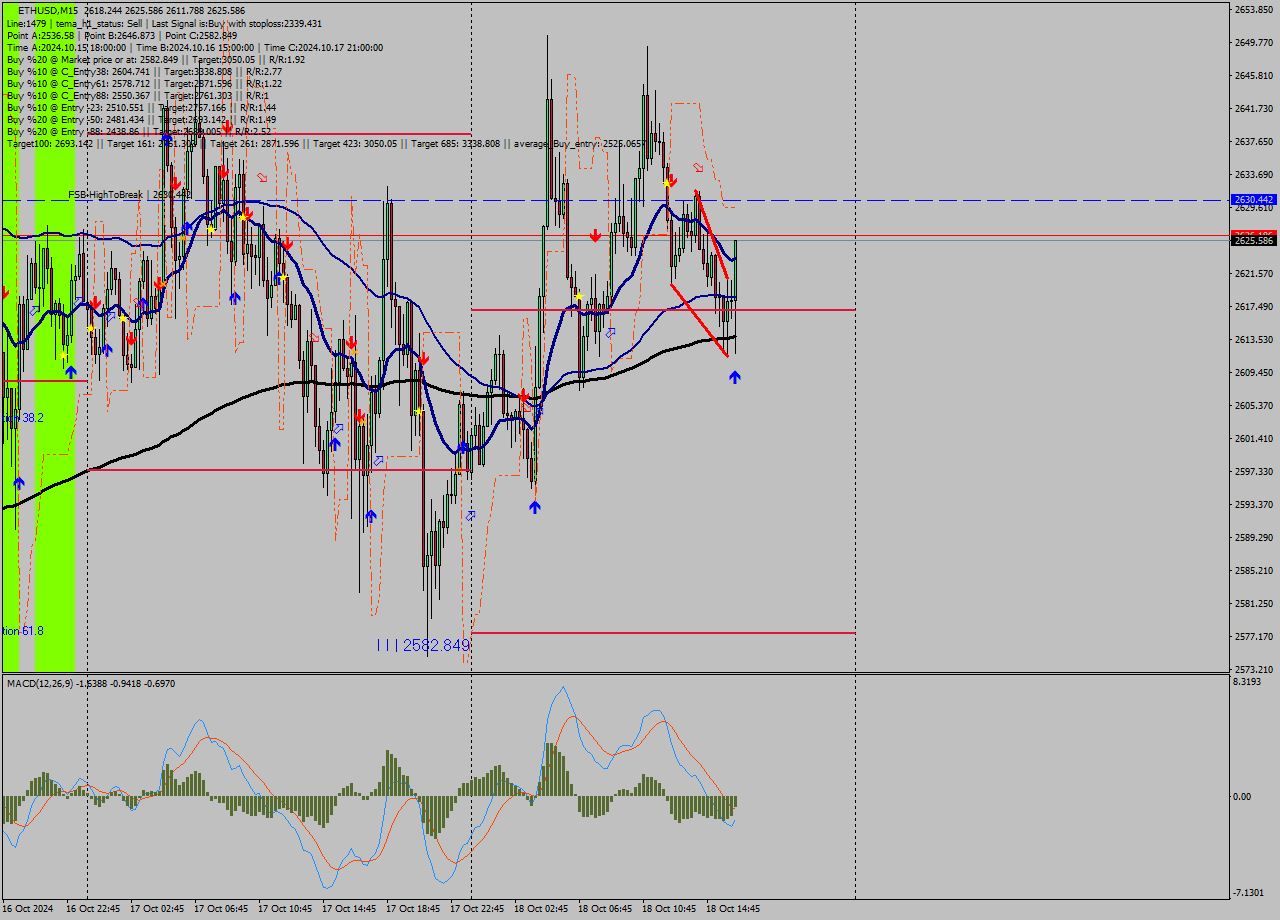
Task: Click the 2637.650 price axis label
Action: (x=1253, y=142)
